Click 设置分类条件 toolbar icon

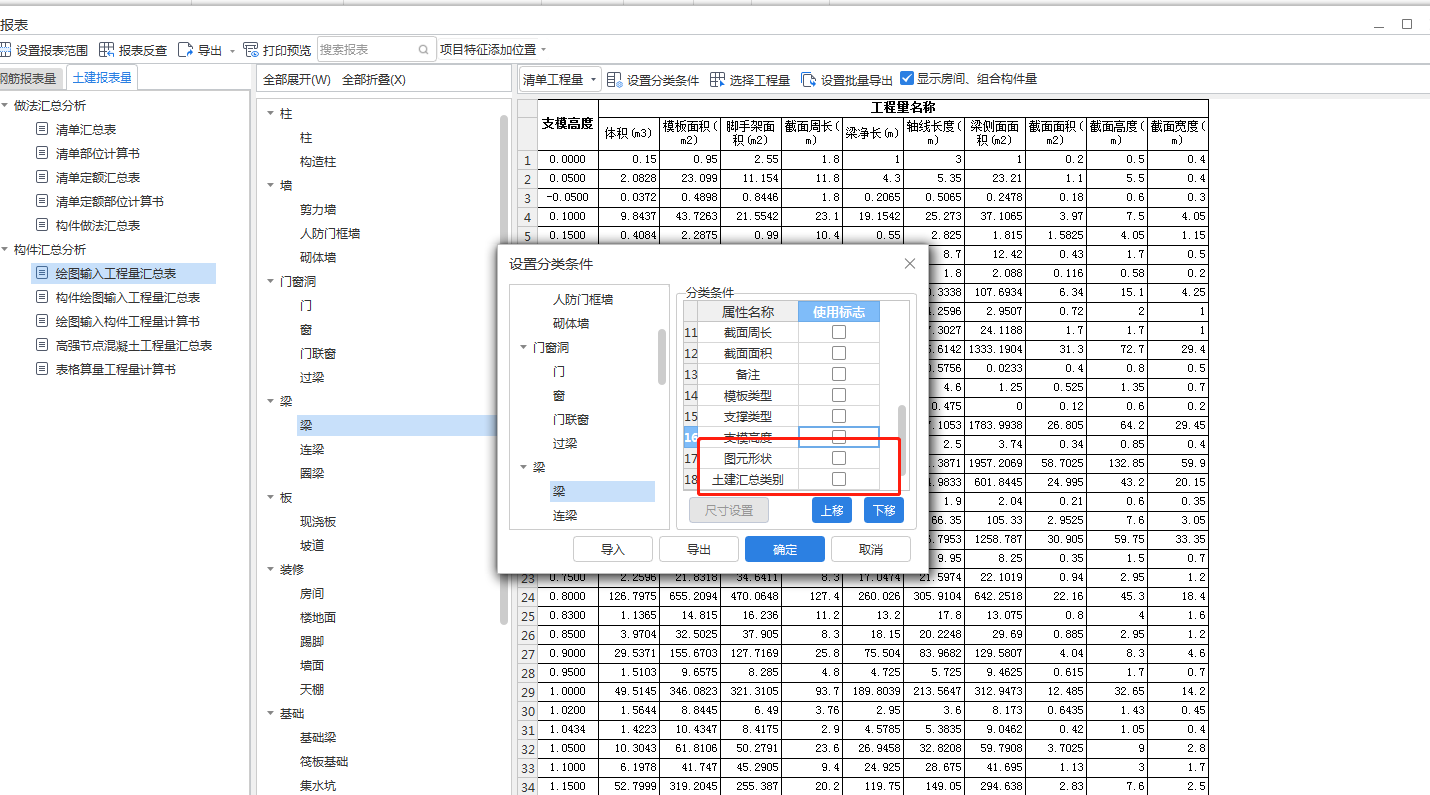(x=615, y=79)
